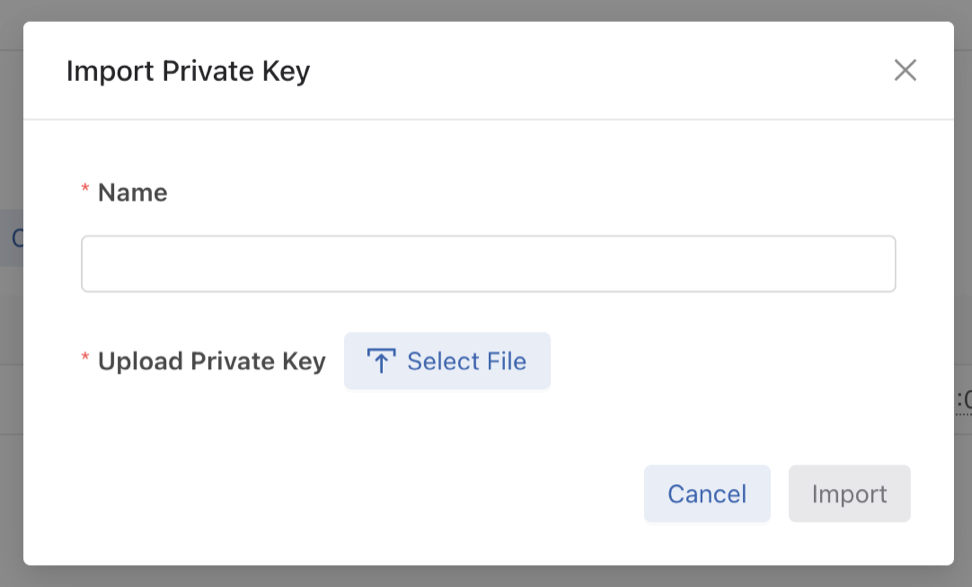The height and width of the screenshot is (587, 972).
Task: Click the Cancel button
Action: click(x=707, y=494)
